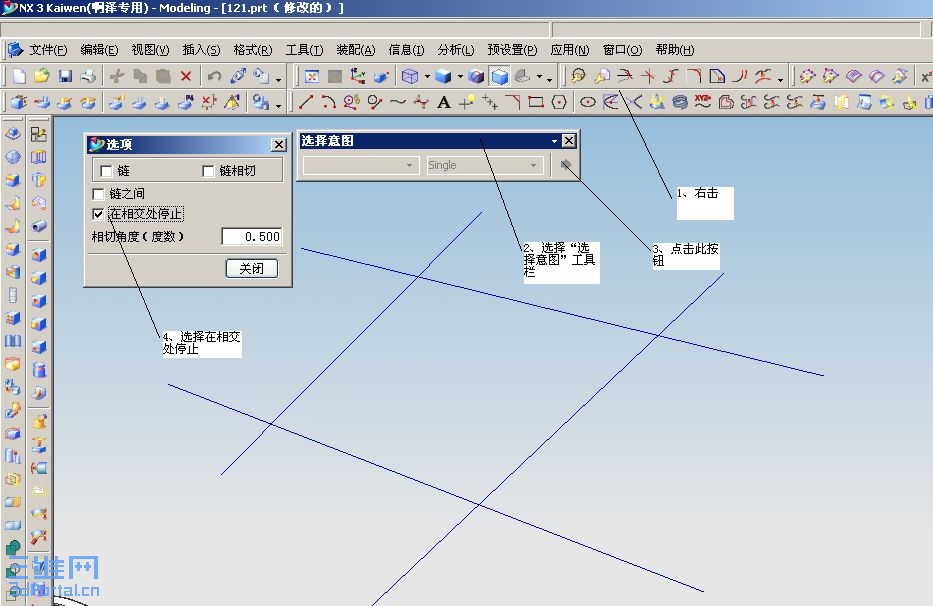Image resolution: width=933 pixels, height=606 pixels.
Task: Click the Parabola curve icon
Action: (x=610, y=102)
